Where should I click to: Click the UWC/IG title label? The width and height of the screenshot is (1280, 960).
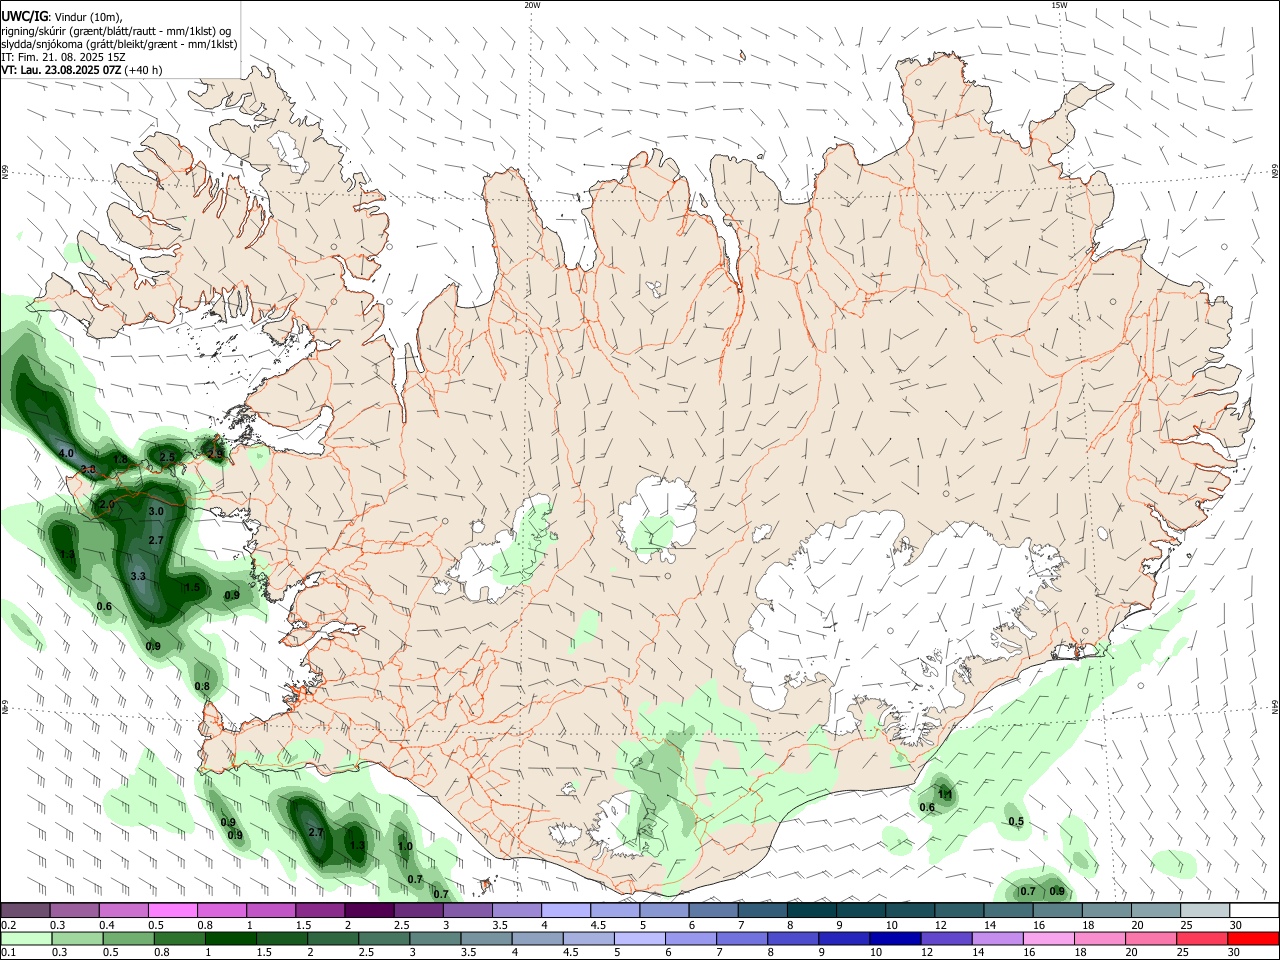click(24, 17)
